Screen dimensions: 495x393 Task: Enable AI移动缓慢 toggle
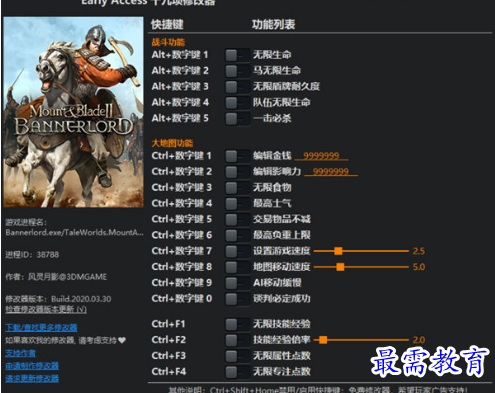237,283
